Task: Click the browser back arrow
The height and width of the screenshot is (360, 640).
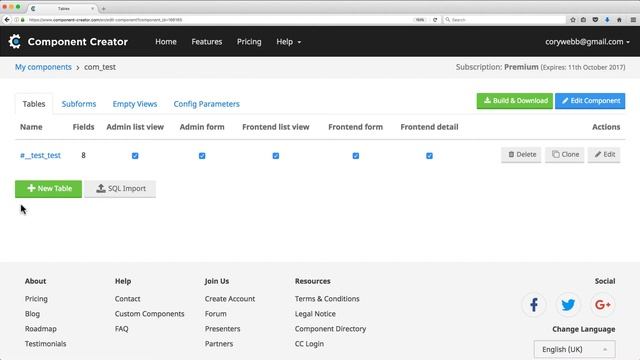Action: 7,20
